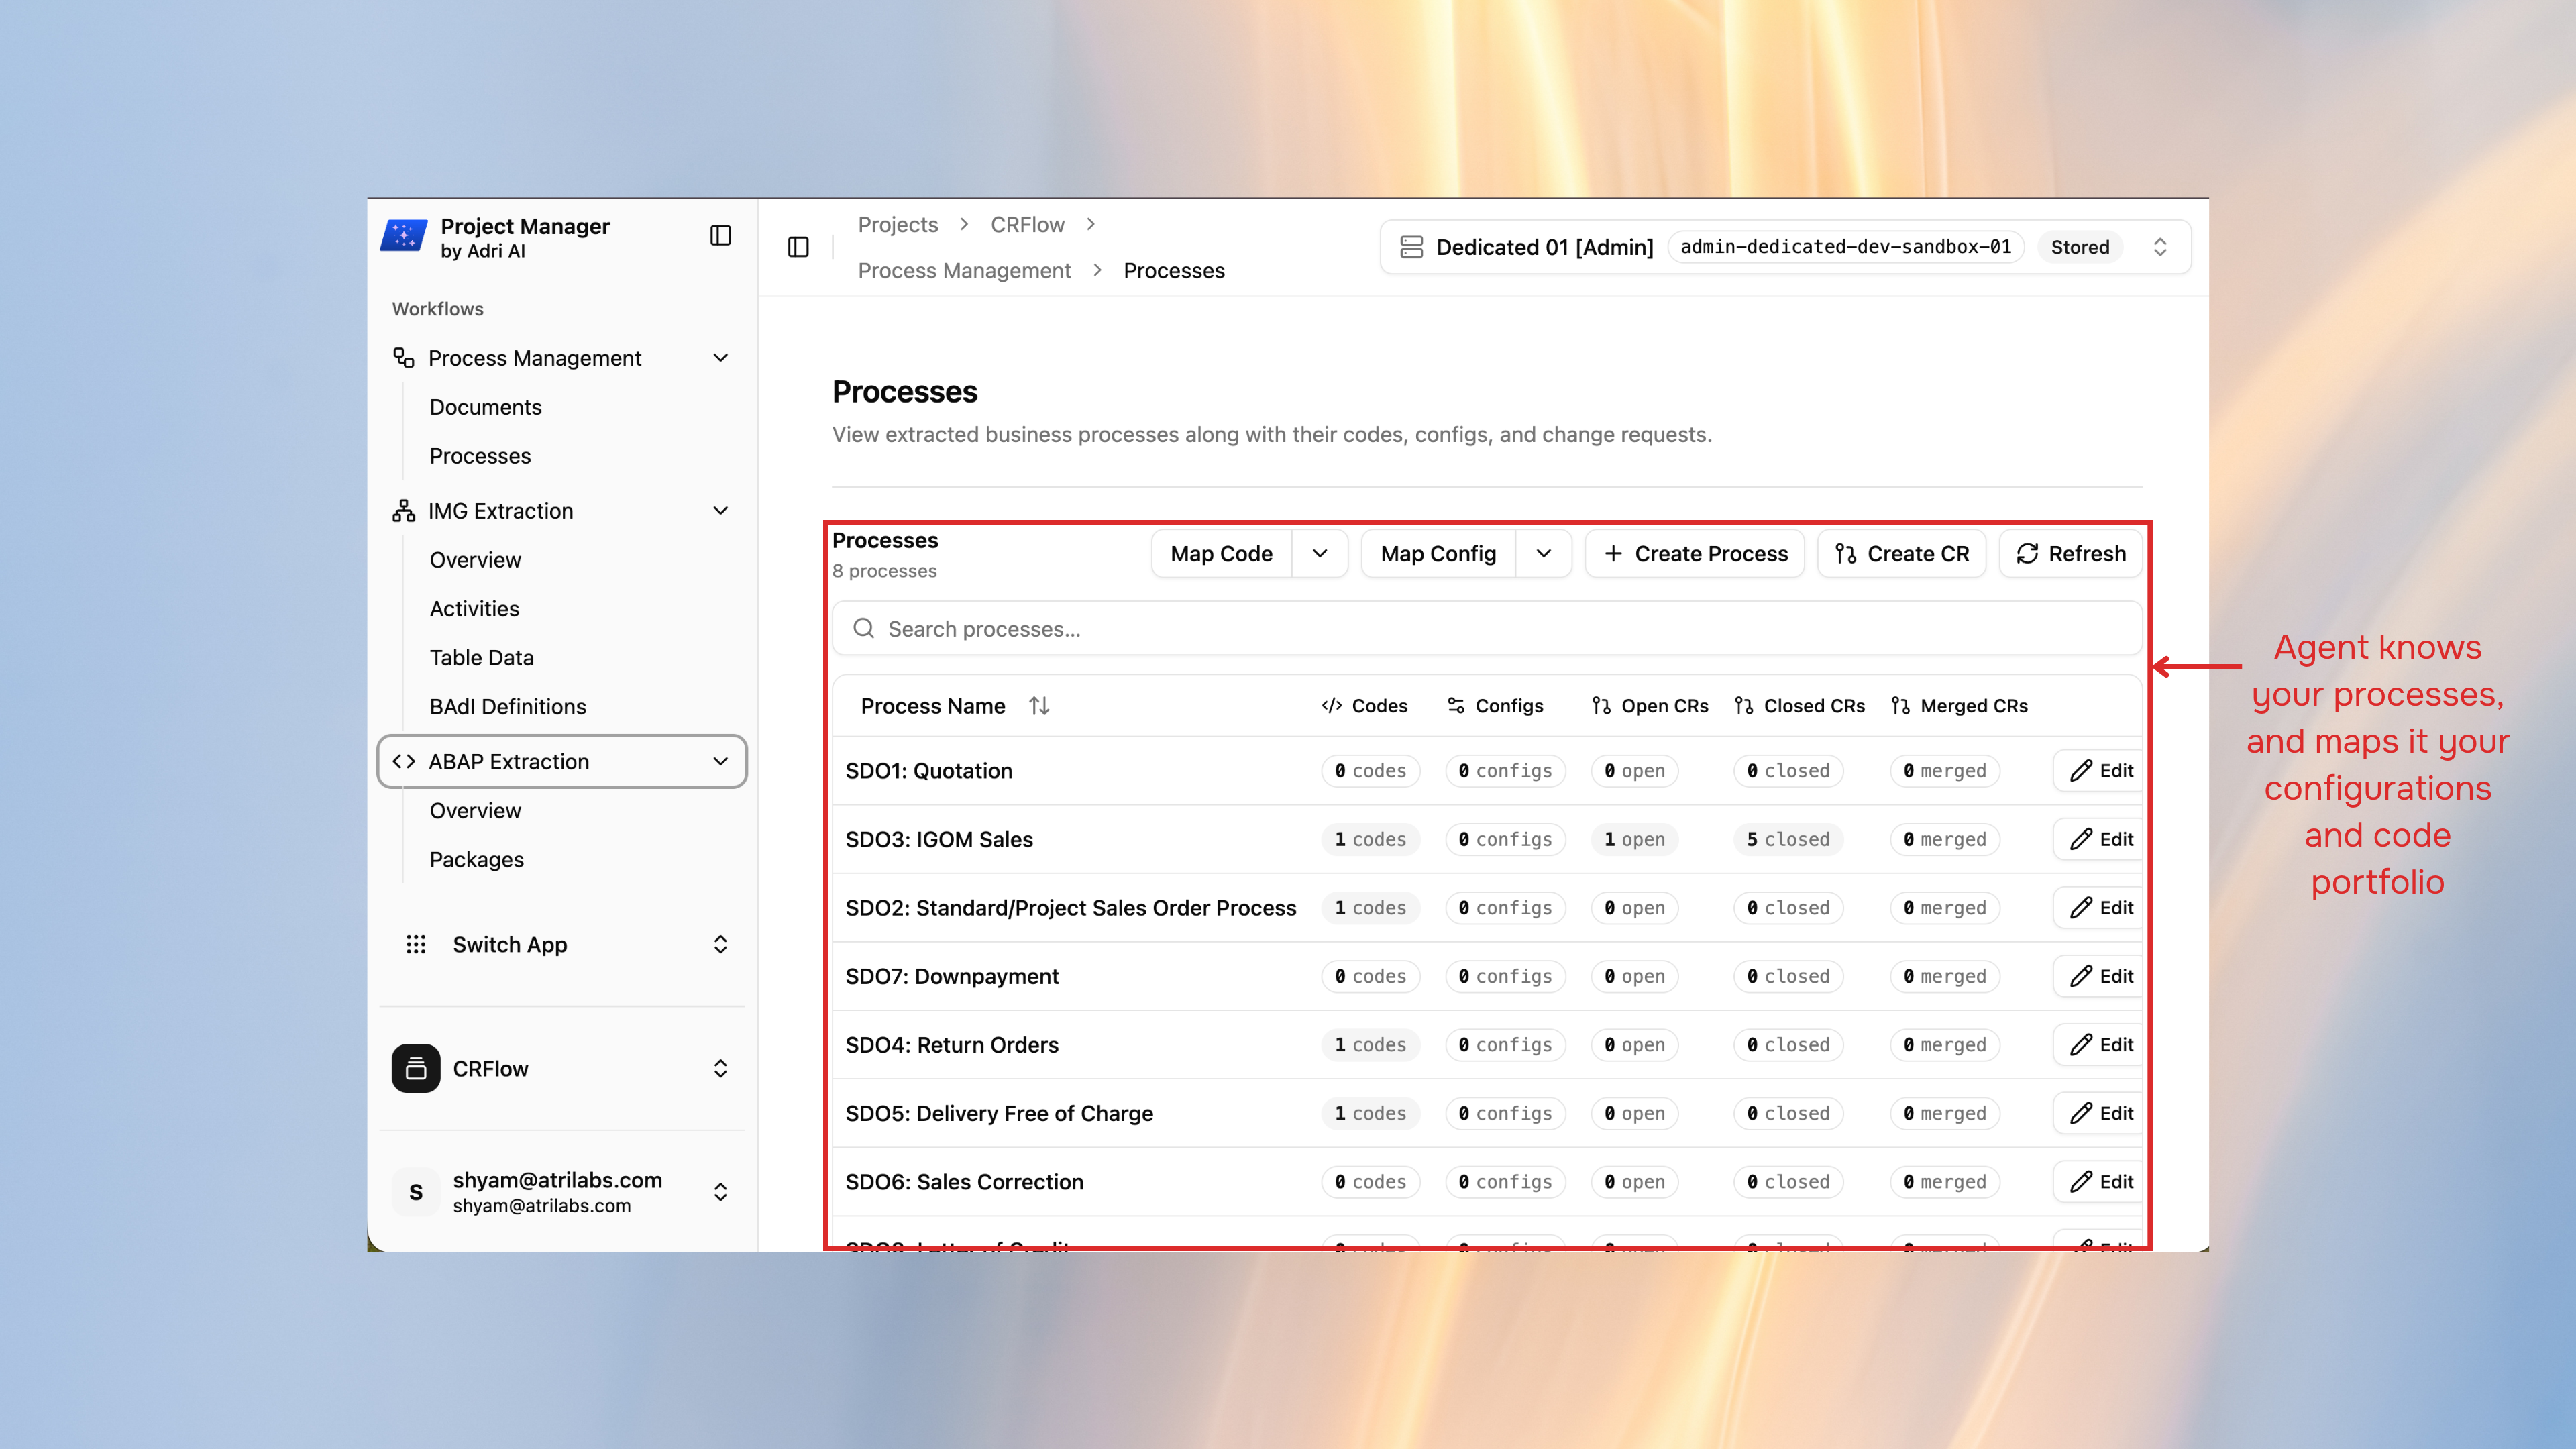2576x1449 pixels.
Task: Click the Refresh icon to reload processes
Action: [2027, 553]
